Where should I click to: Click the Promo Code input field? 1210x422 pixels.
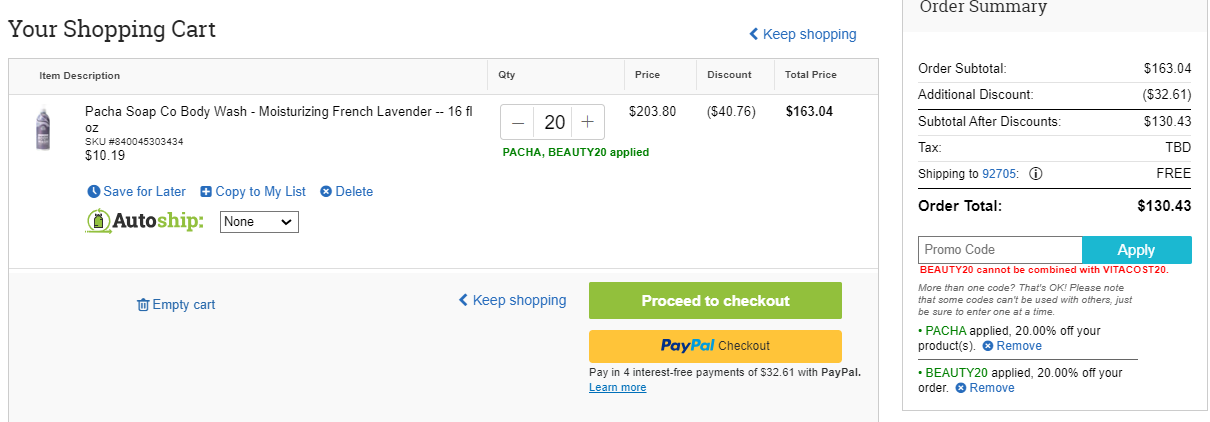pyautogui.click(x=1000, y=250)
